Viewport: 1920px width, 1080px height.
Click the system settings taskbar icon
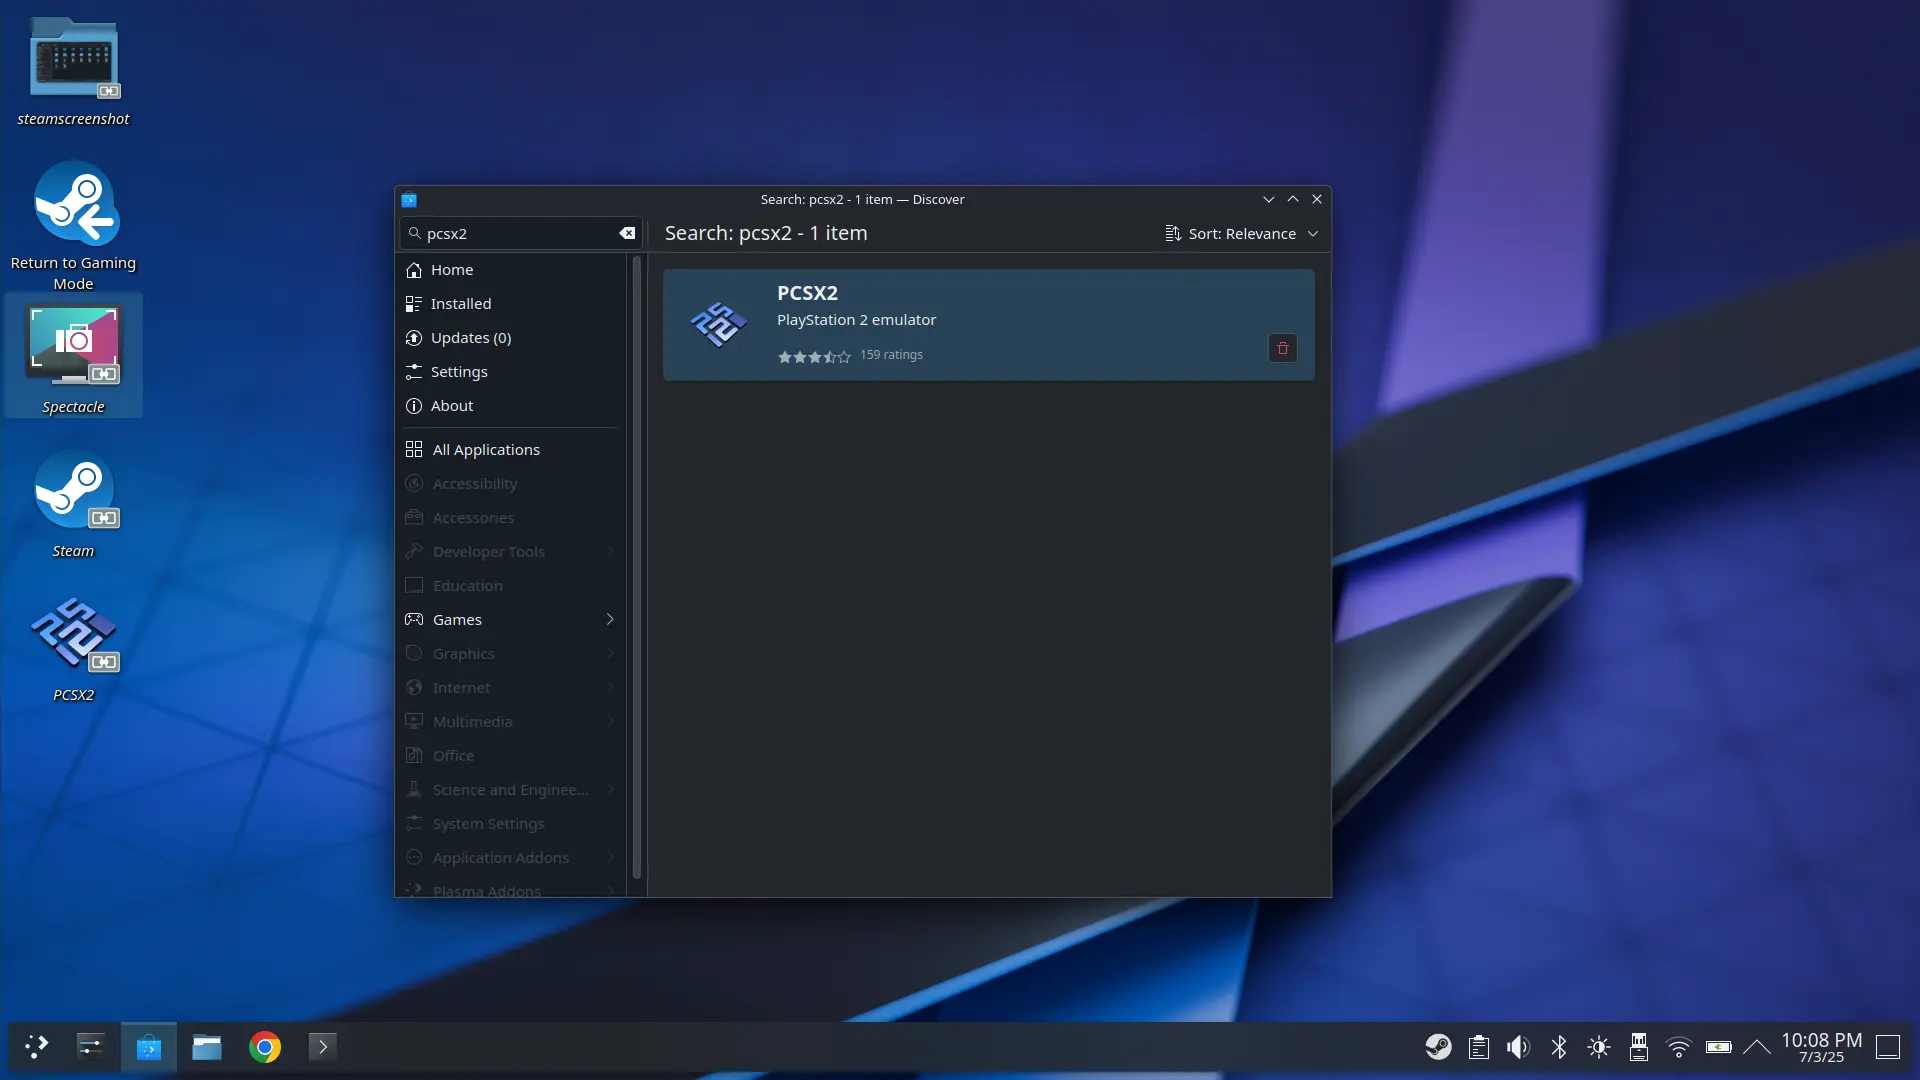click(x=90, y=1047)
